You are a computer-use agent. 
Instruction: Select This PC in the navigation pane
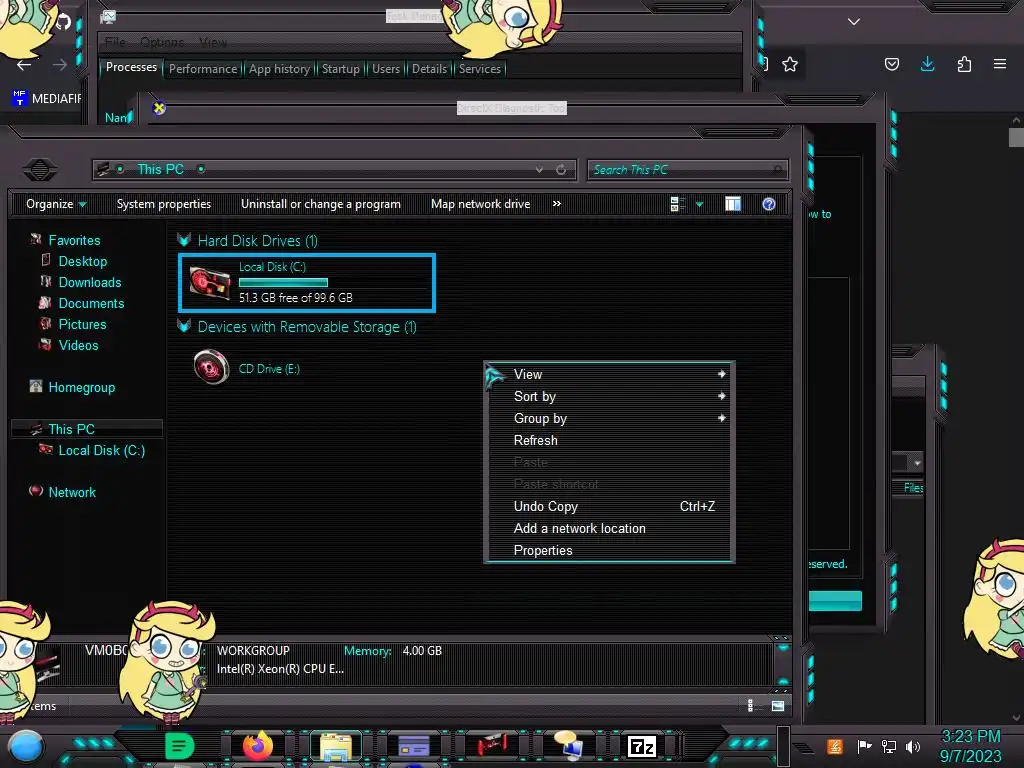pos(71,429)
